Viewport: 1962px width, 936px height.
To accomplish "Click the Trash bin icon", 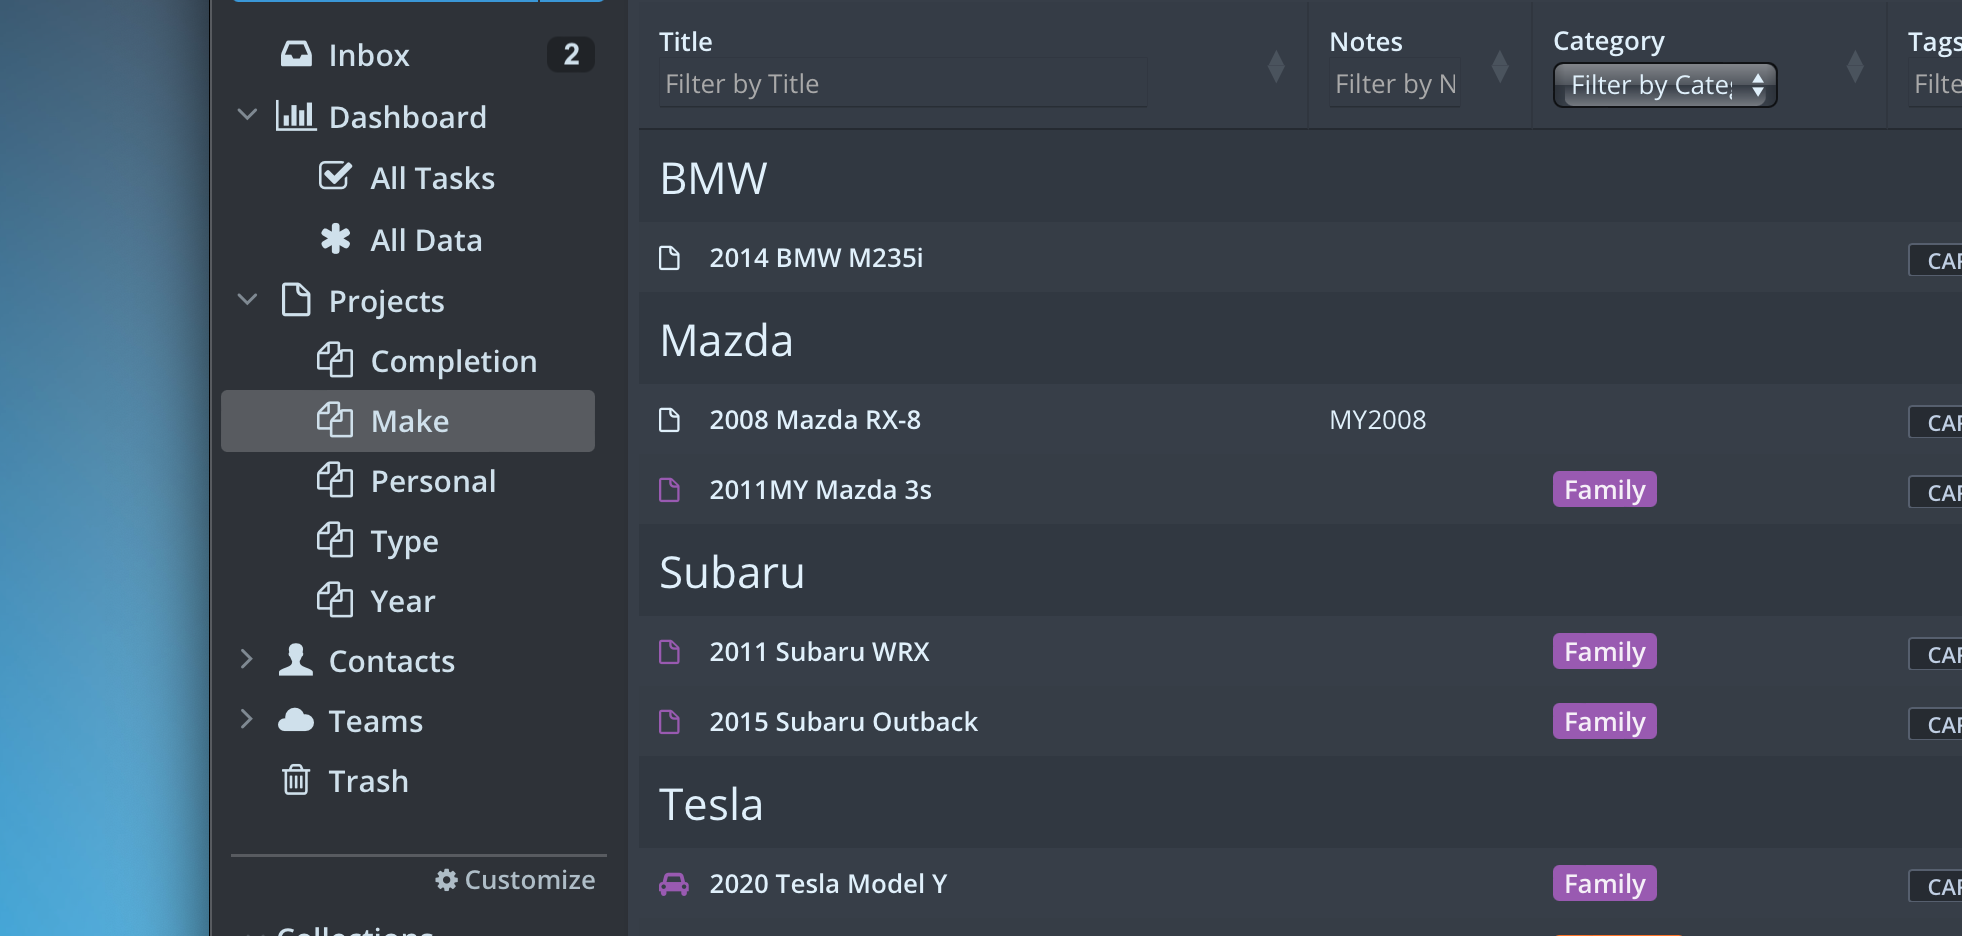I will [296, 779].
